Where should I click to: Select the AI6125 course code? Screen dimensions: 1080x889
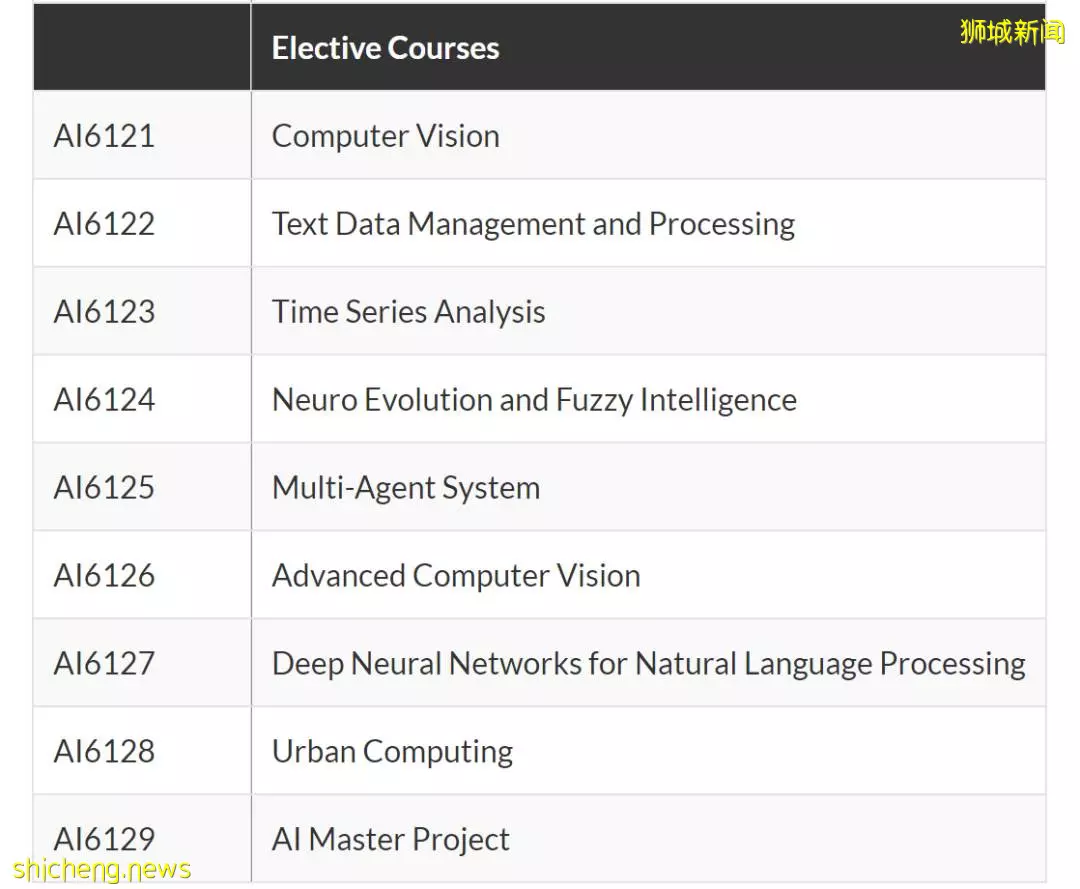pyautogui.click(x=104, y=488)
